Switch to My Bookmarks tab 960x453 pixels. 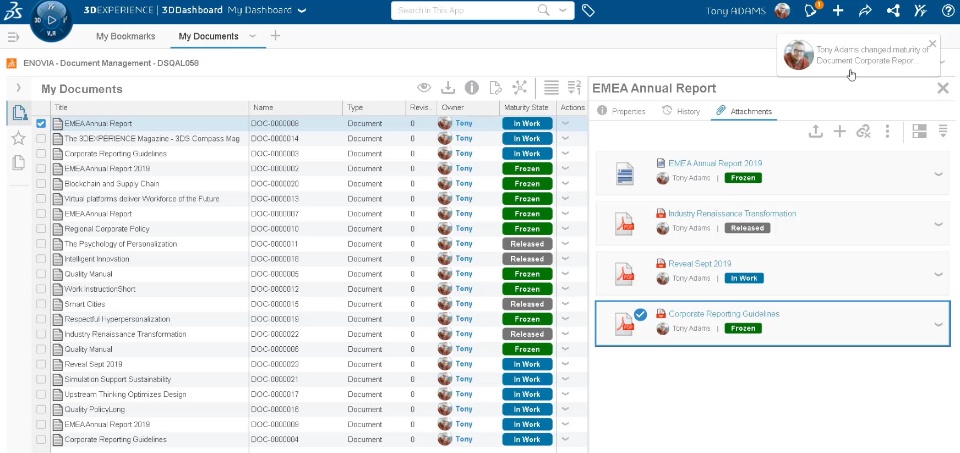coord(126,36)
